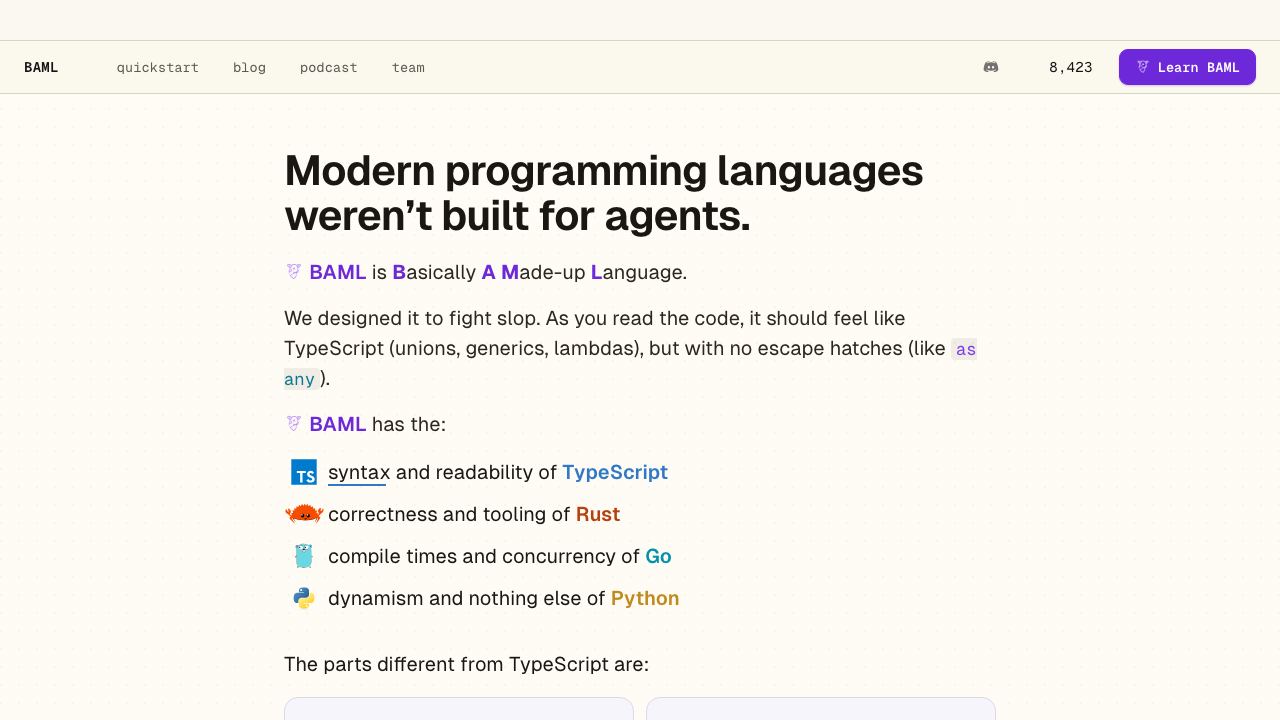Click purple 'BAML' before 'is Basically'
The width and height of the screenshot is (1280, 720).
tap(338, 272)
